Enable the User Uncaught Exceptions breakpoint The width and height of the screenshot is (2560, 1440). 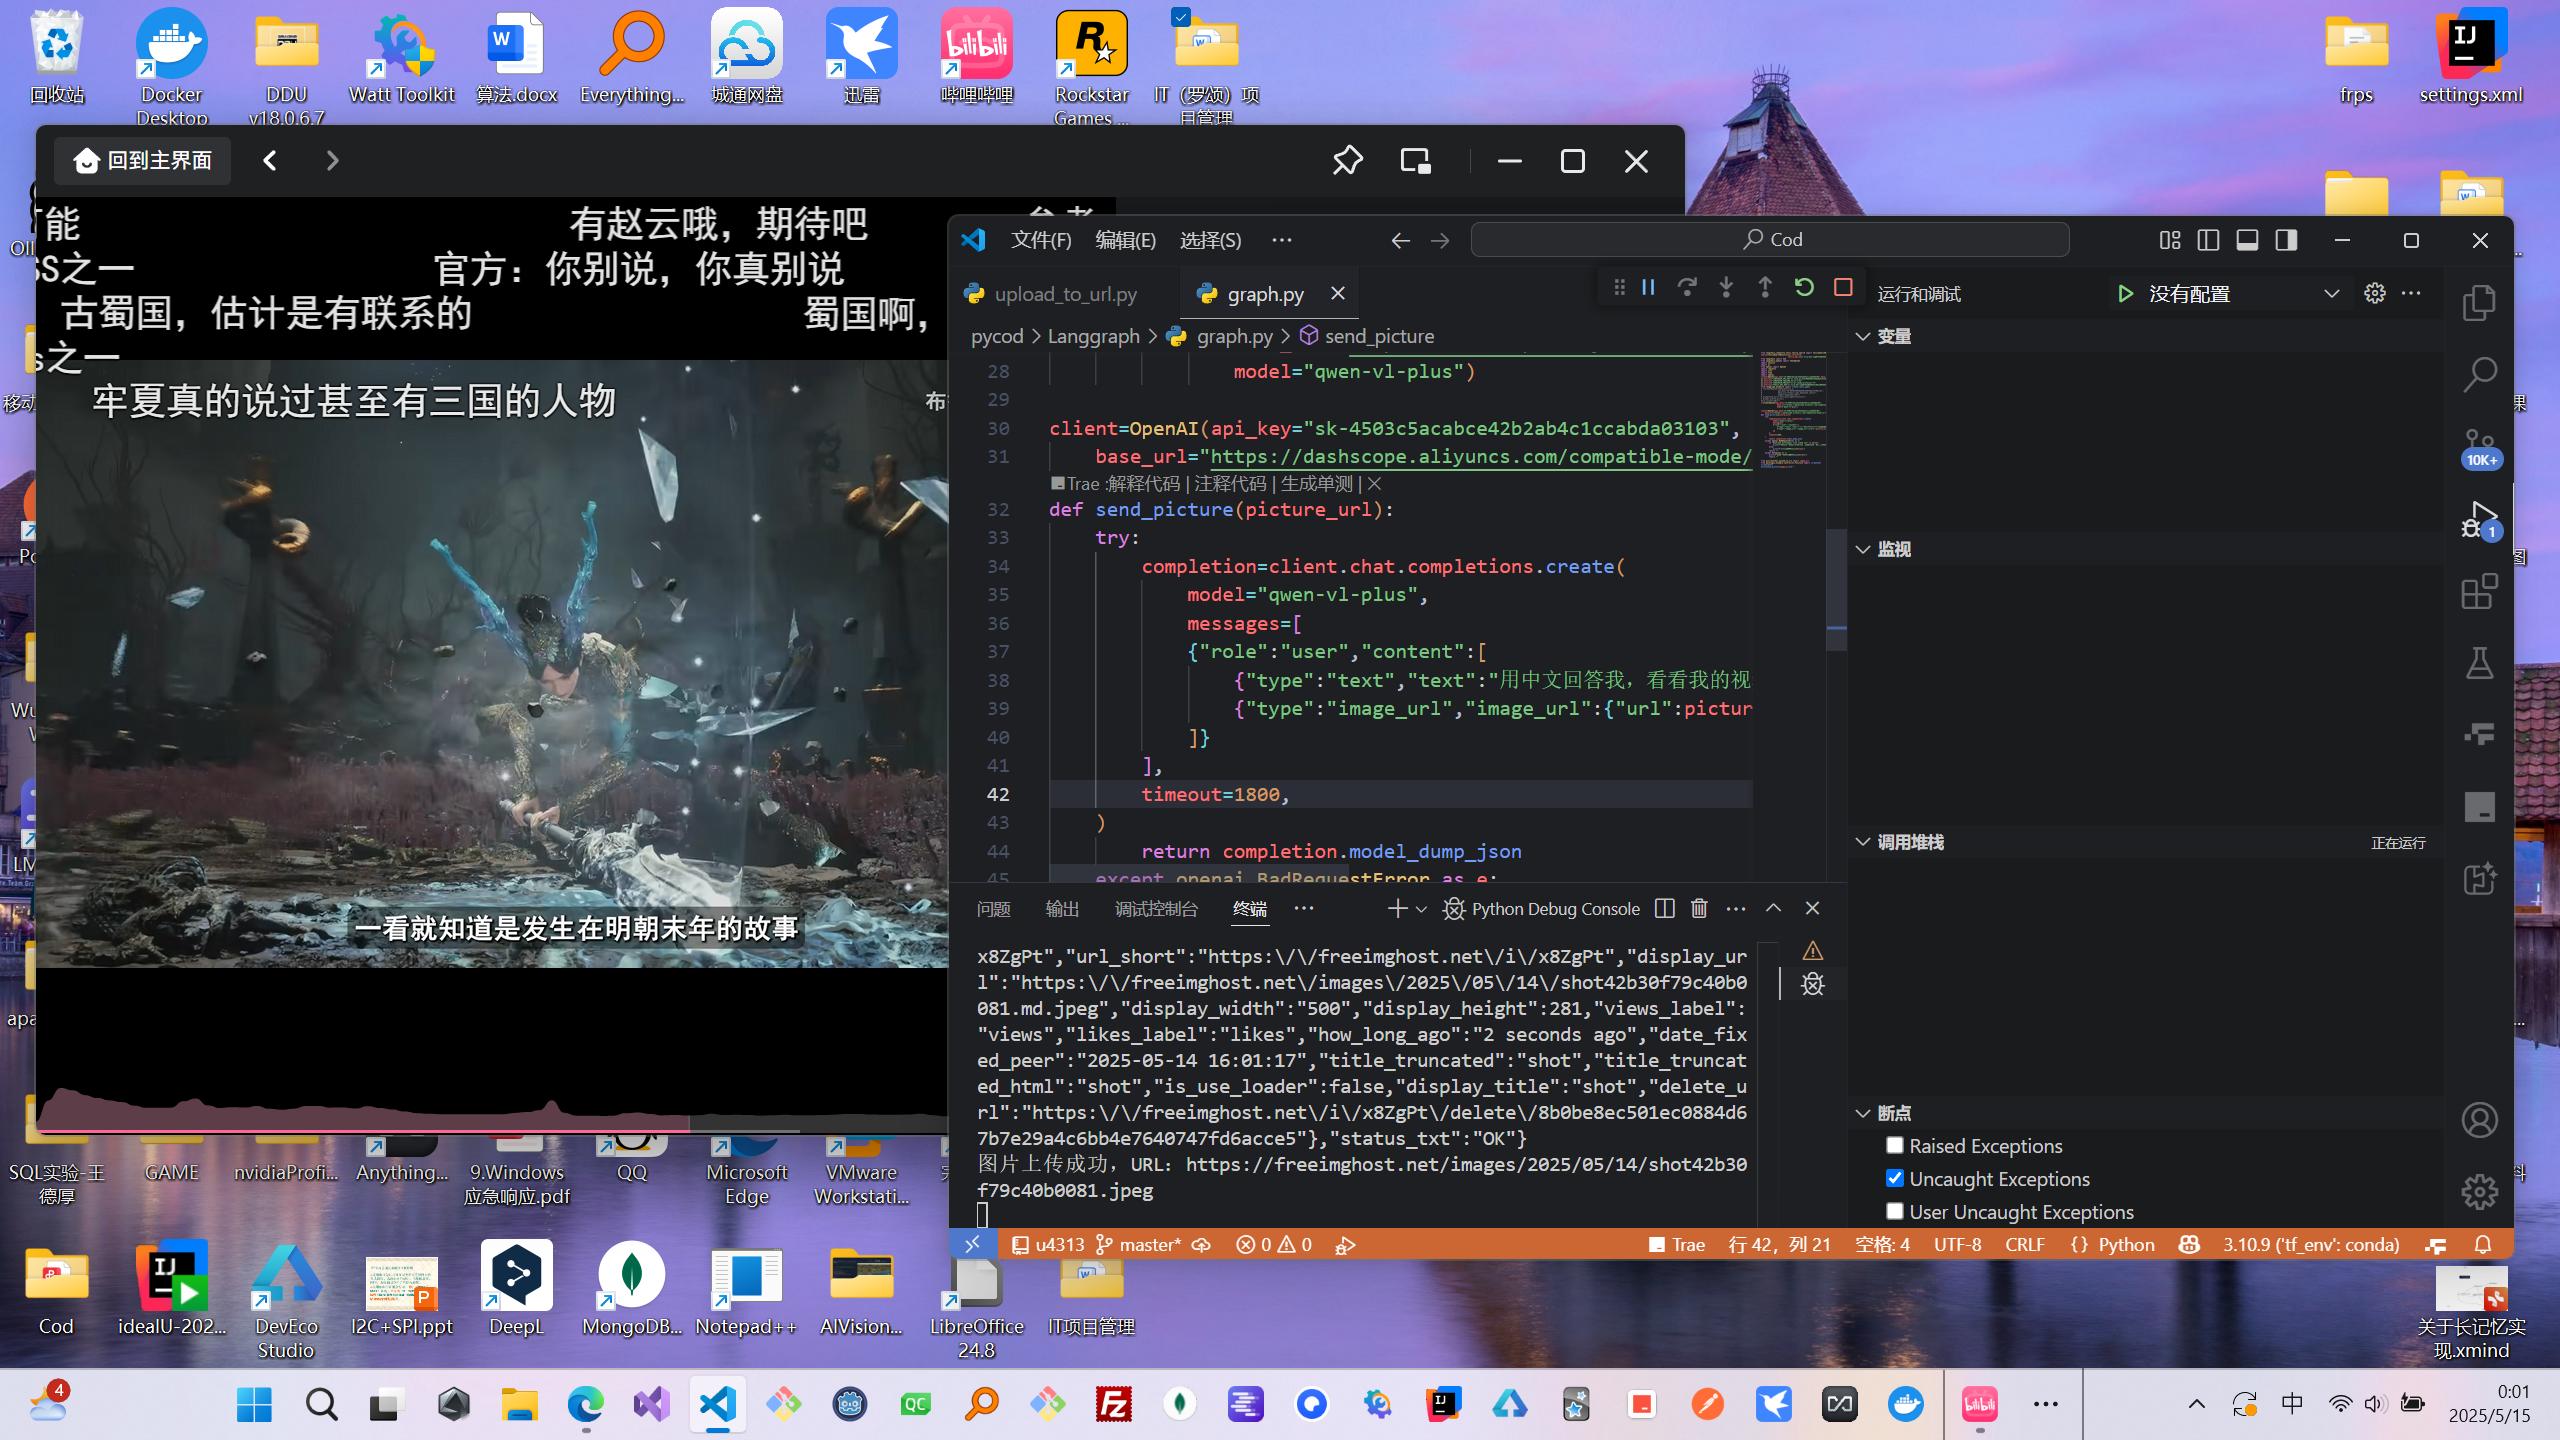[x=1894, y=1211]
